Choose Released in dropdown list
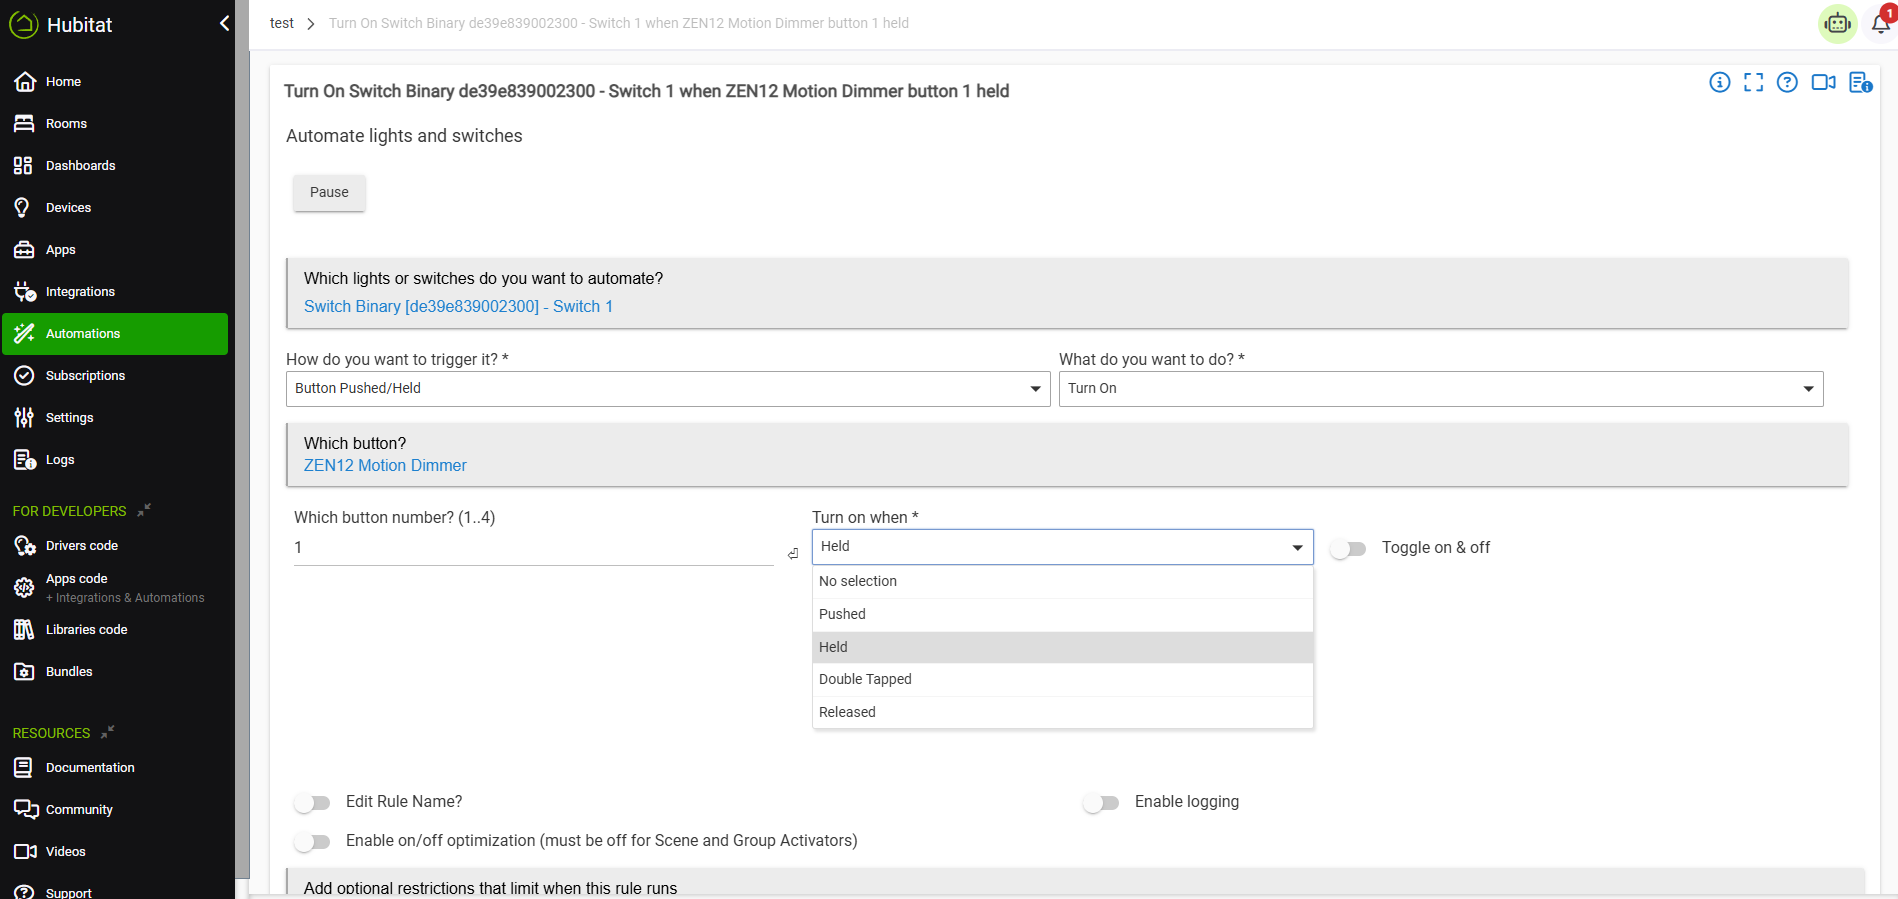Viewport: 1898px width, 899px height. click(1062, 713)
